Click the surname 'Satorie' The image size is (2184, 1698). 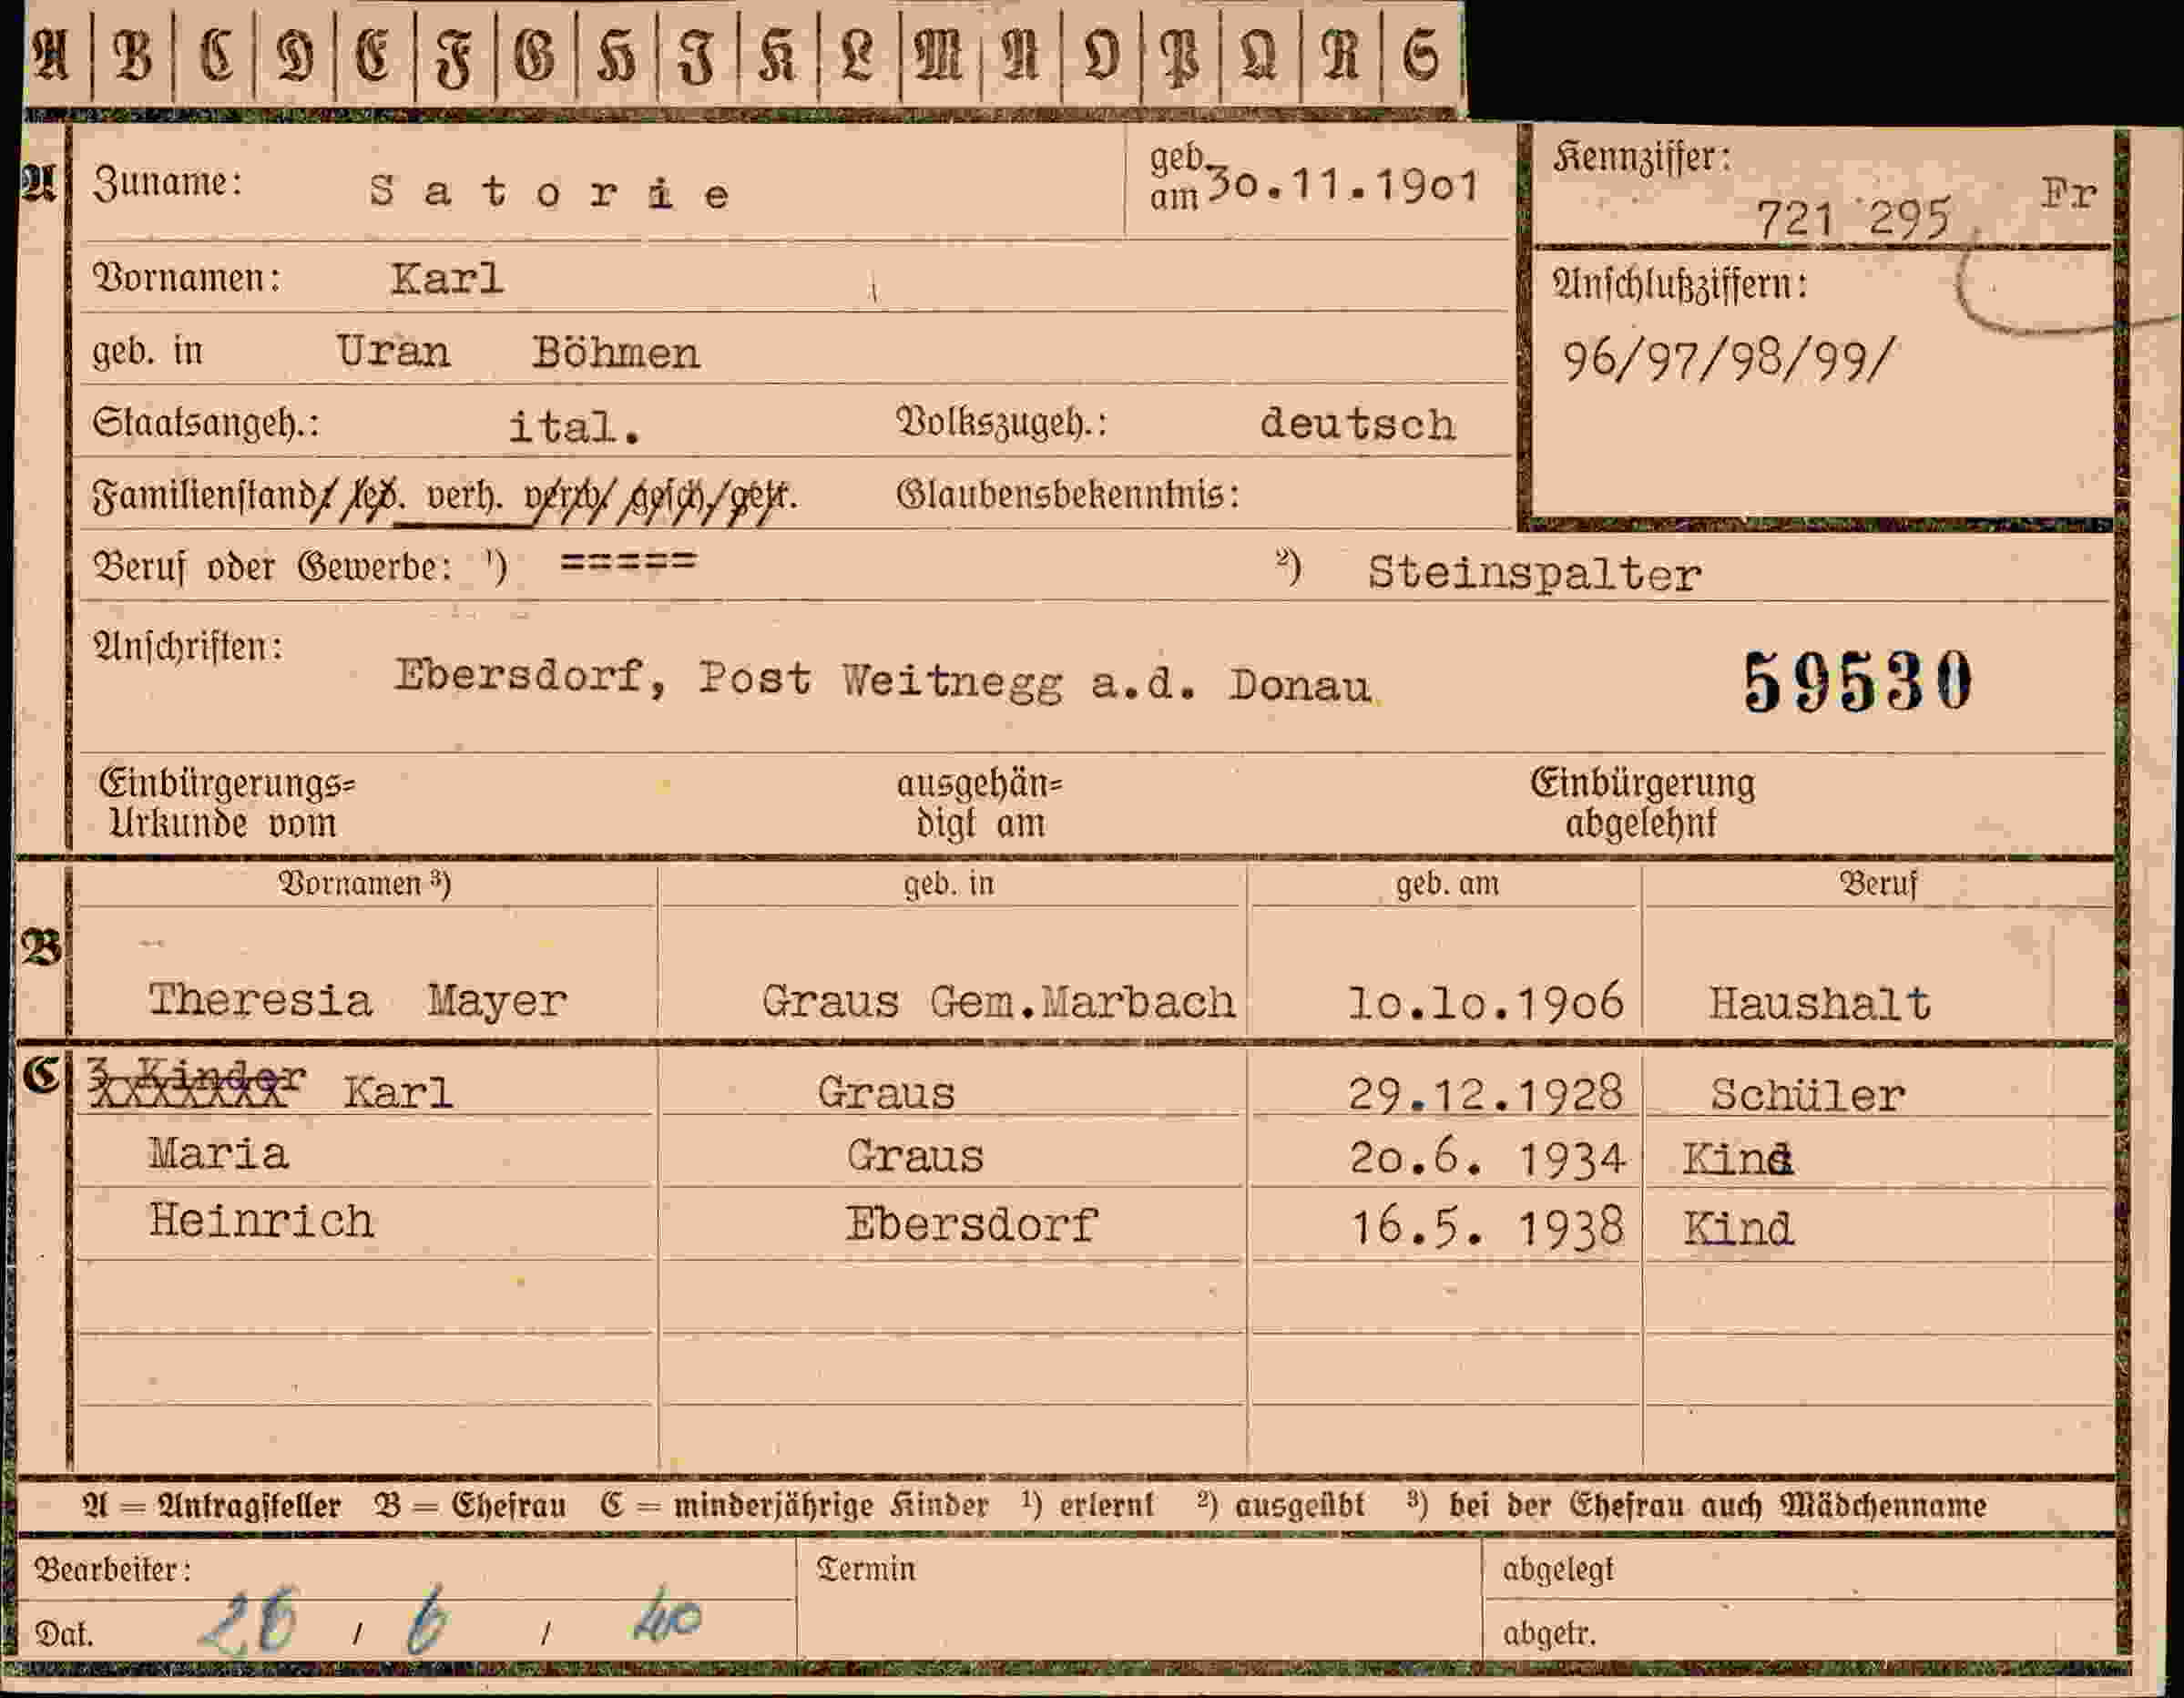[549, 191]
